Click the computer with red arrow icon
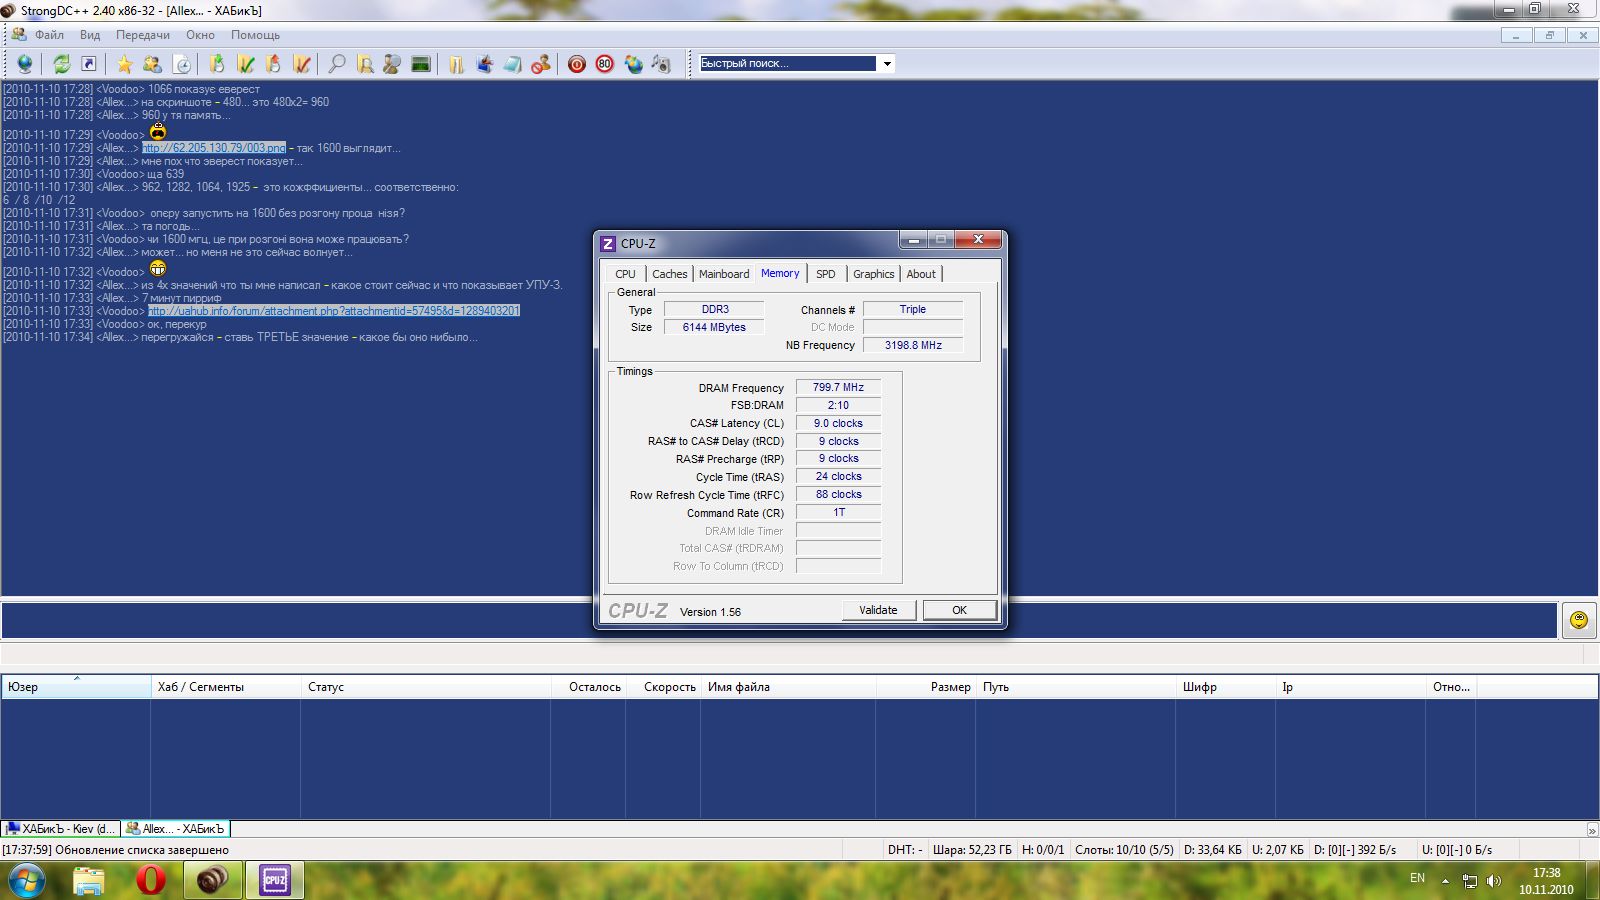Screen dimensions: 1600x900 tap(485, 64)
